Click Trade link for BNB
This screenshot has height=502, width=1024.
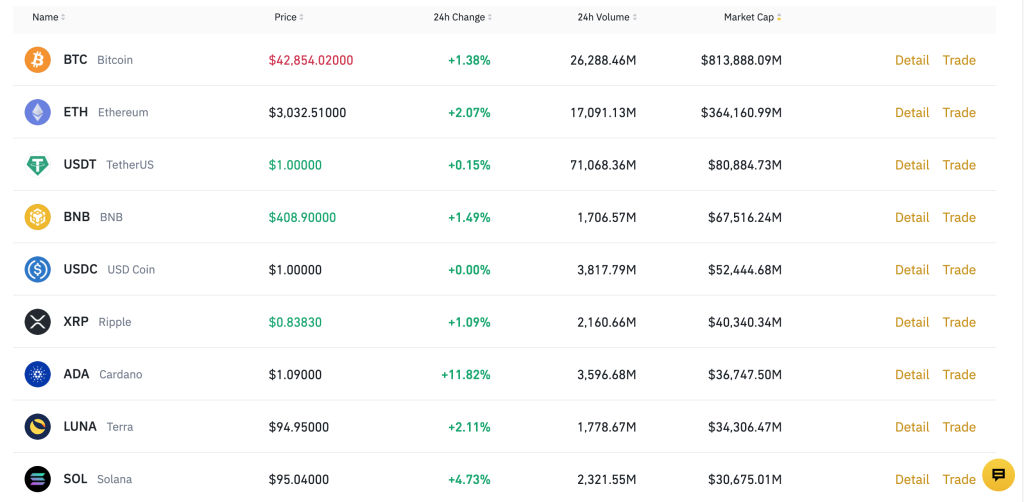coord(959,217)
